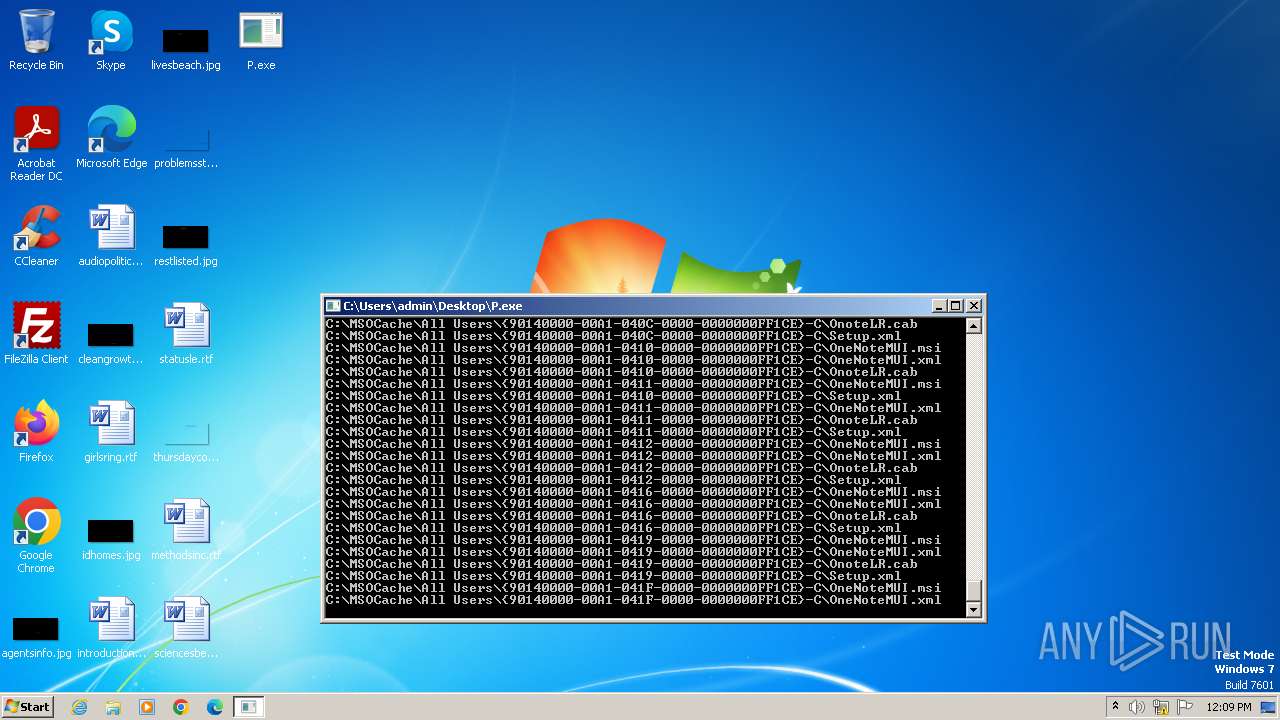Close the P.exe console window
The image size is (1280, 720).
[974, 306]
